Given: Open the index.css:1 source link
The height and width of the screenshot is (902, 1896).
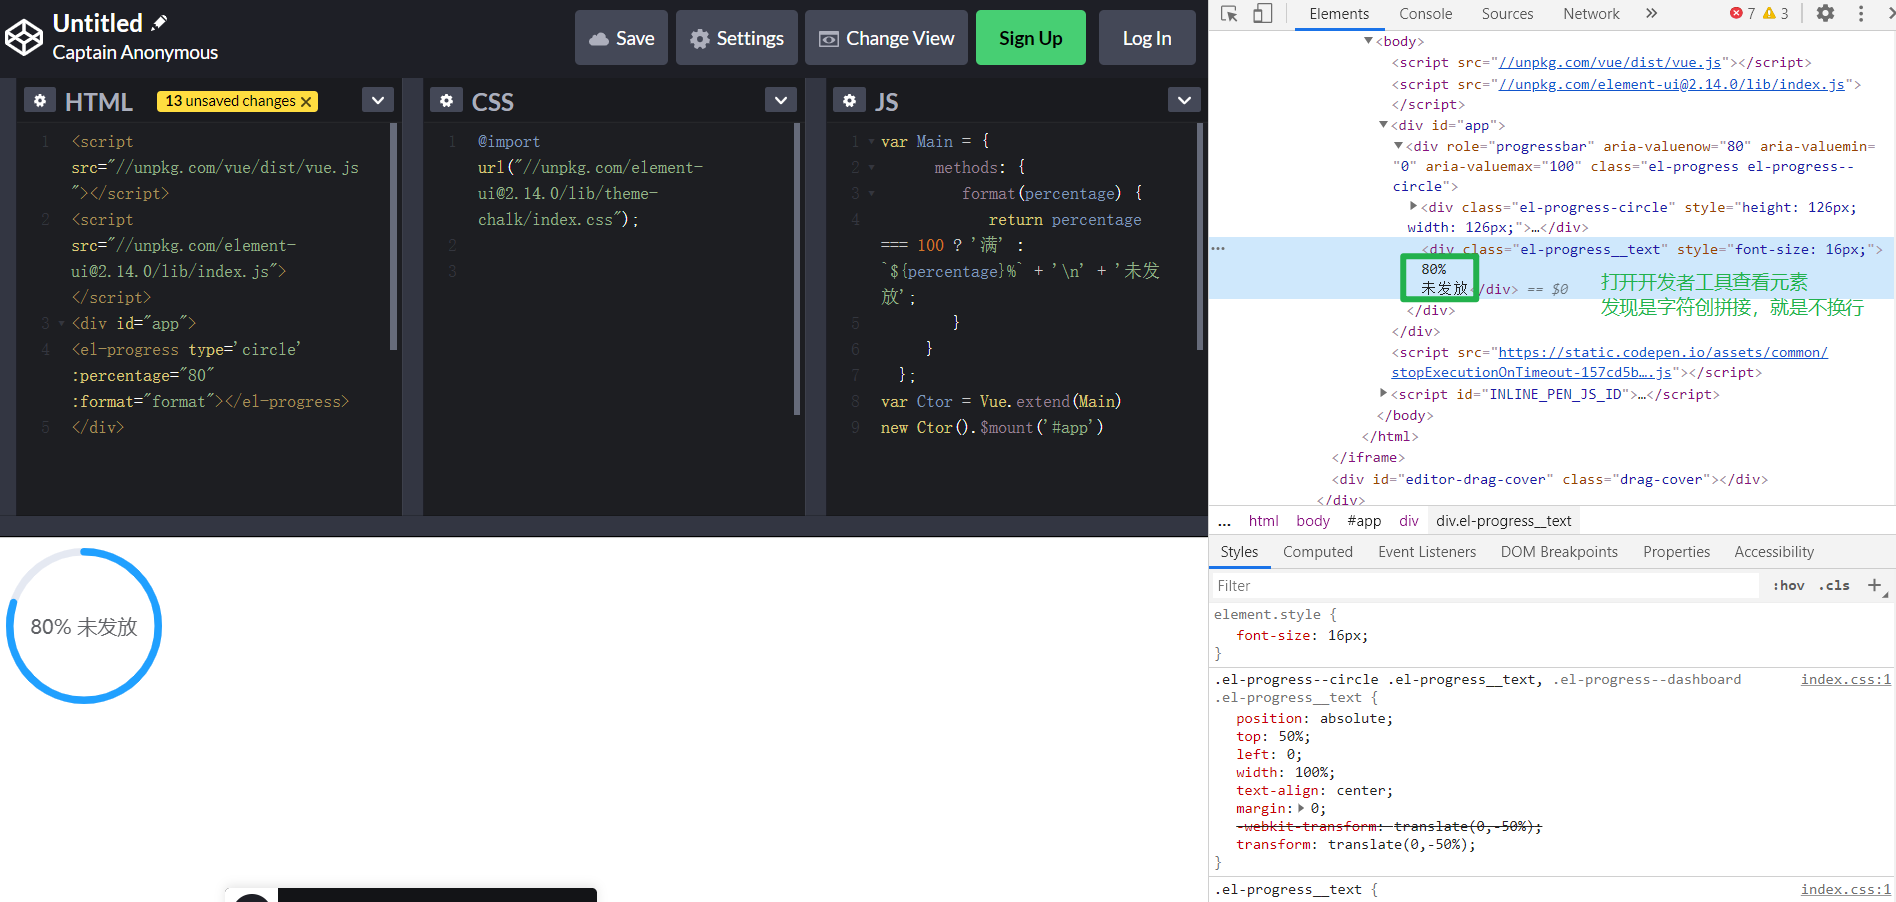Looking at the screenshot, I should (x=1843, y=679).
